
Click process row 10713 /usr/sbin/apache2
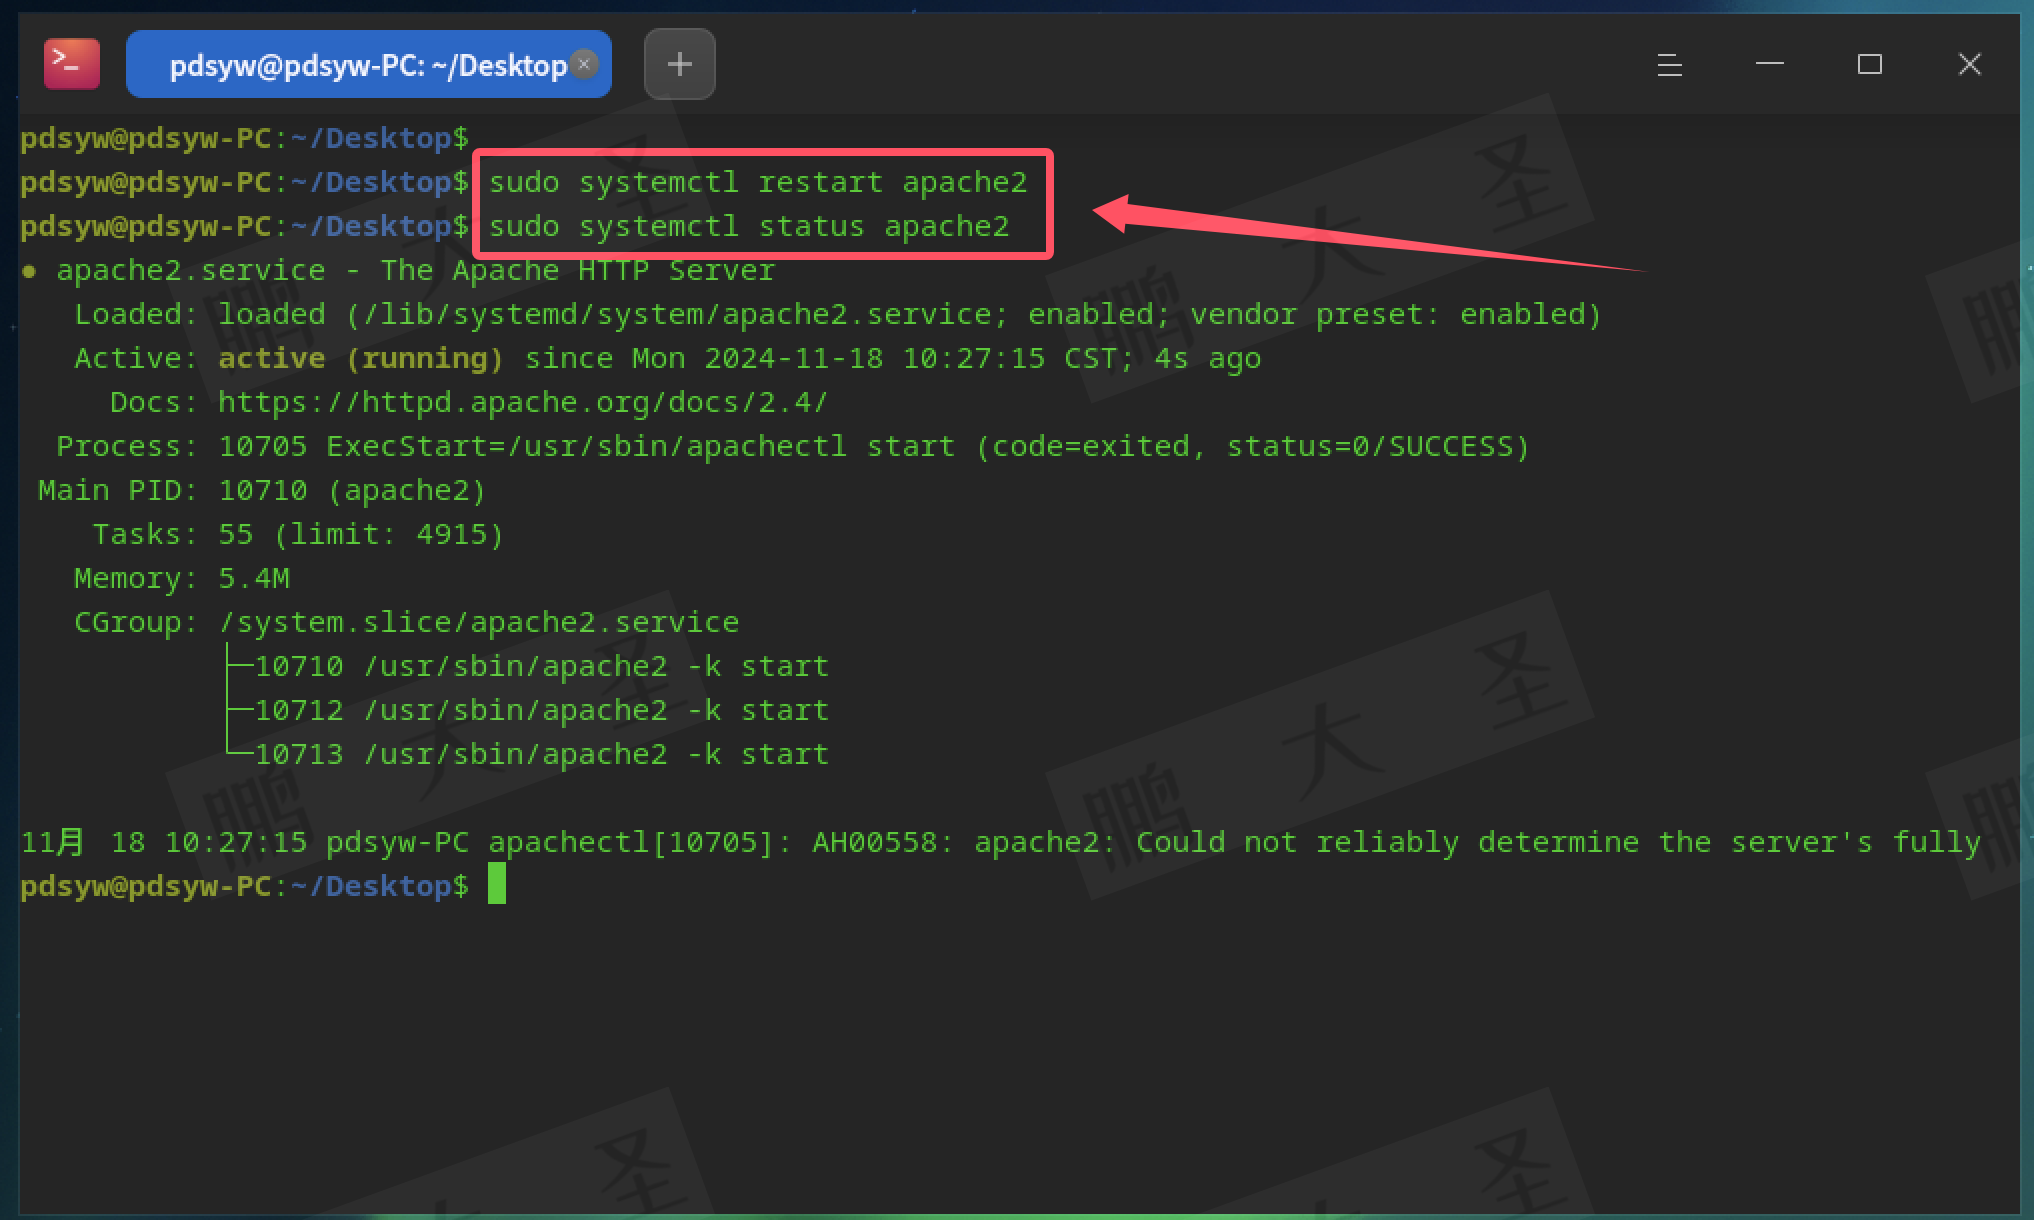(541, 754)
